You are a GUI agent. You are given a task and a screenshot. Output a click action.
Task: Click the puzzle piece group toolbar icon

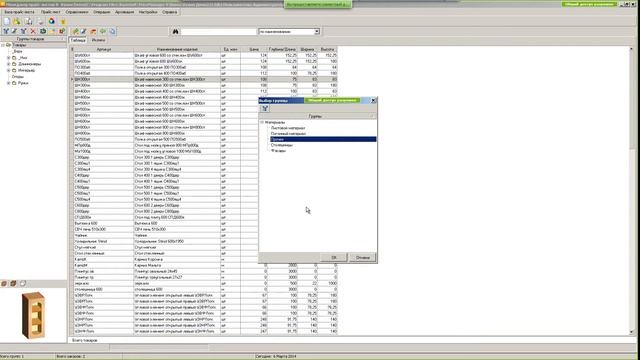coord(62,31)
